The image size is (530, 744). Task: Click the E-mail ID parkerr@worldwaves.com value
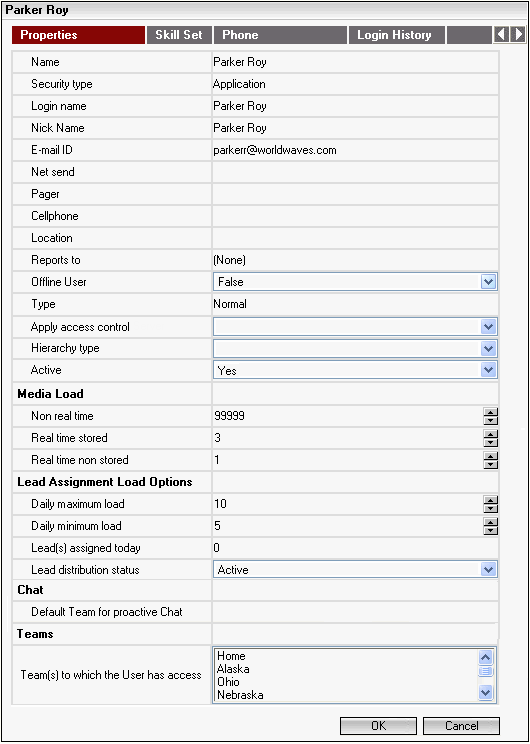pyautogui.click(x=275, y=150)
